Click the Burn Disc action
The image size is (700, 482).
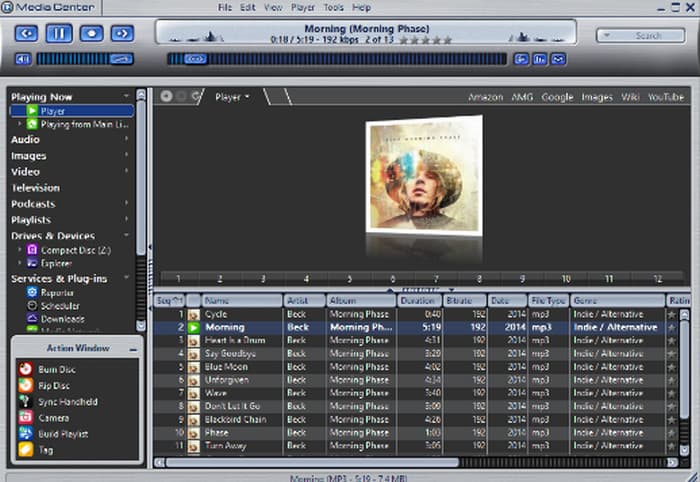[x=56, y=369]
